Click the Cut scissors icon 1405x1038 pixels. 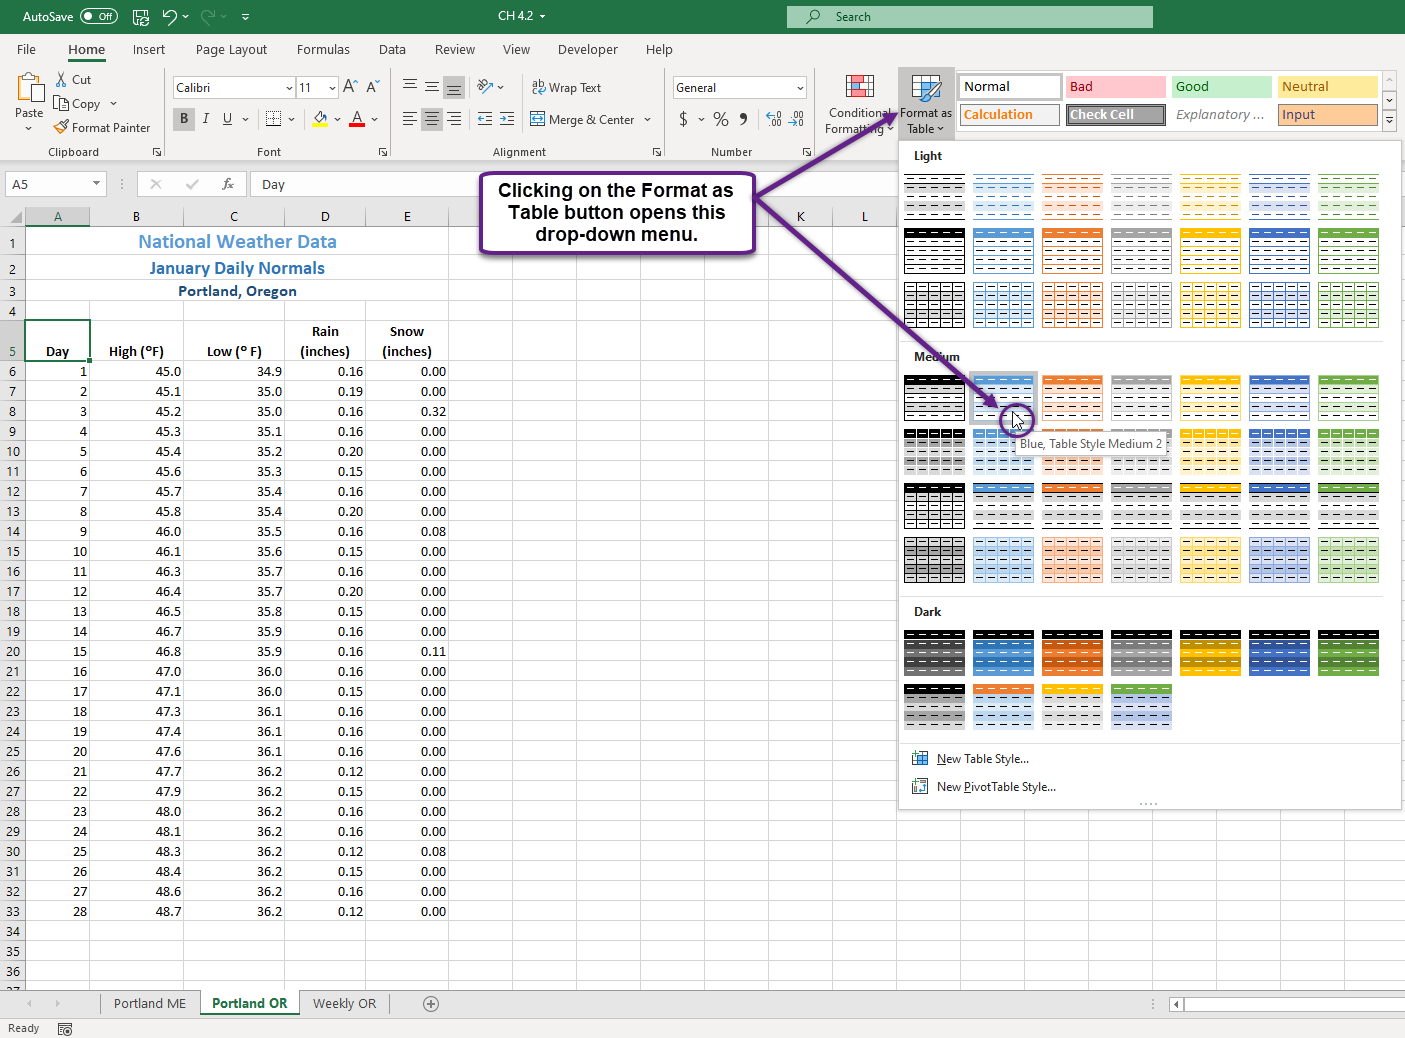coord(61,79)
